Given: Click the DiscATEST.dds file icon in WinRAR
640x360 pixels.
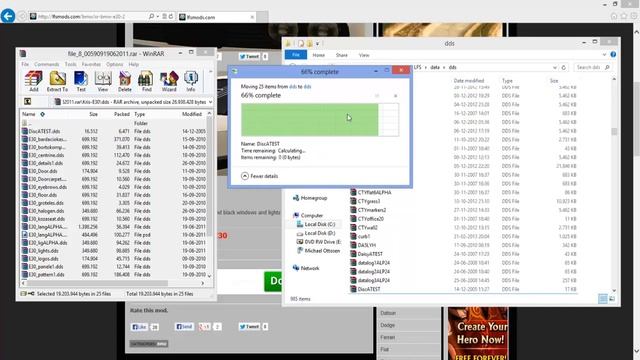Looking at the screenshot, I should pos(24,131).
